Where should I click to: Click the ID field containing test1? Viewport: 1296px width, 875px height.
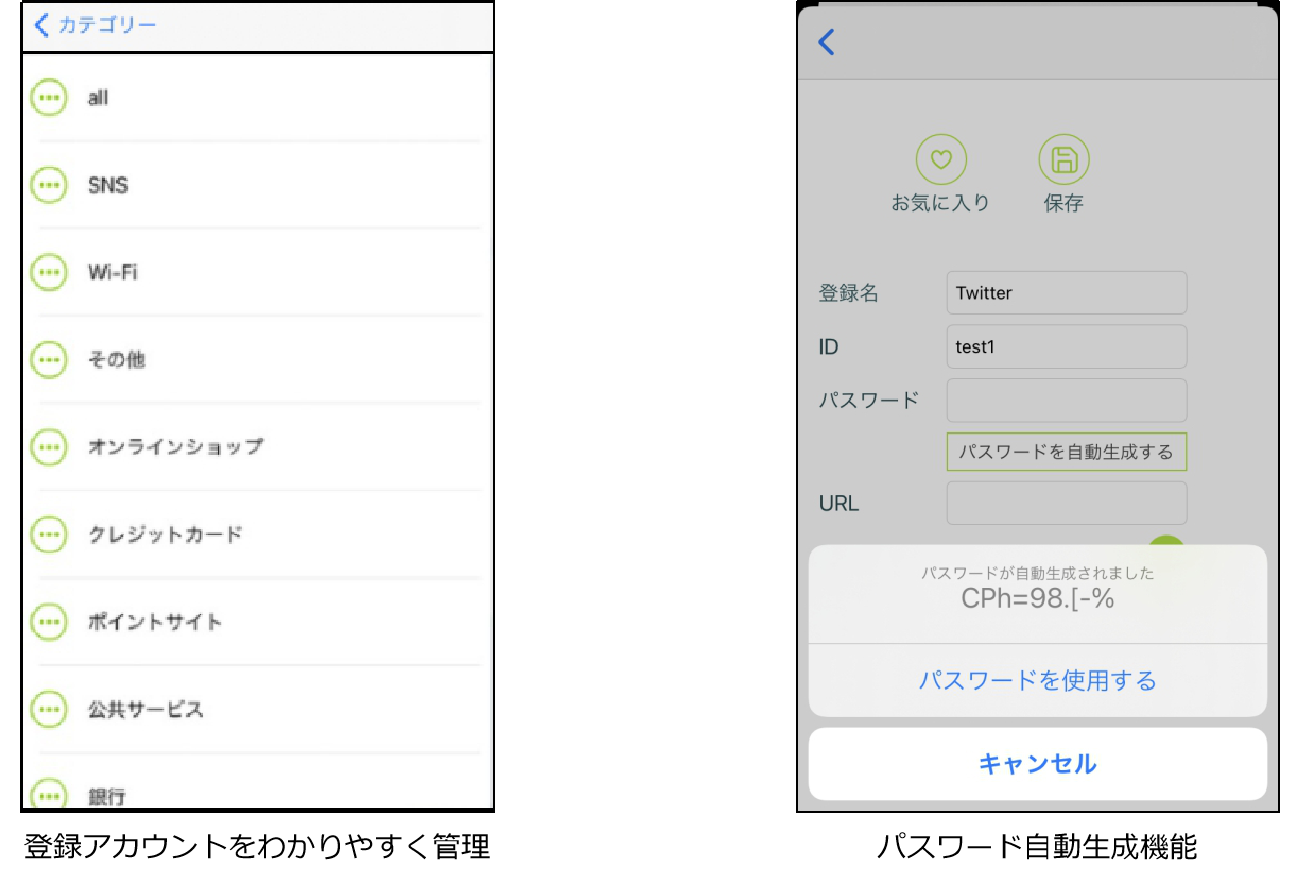pos(1067,347)
